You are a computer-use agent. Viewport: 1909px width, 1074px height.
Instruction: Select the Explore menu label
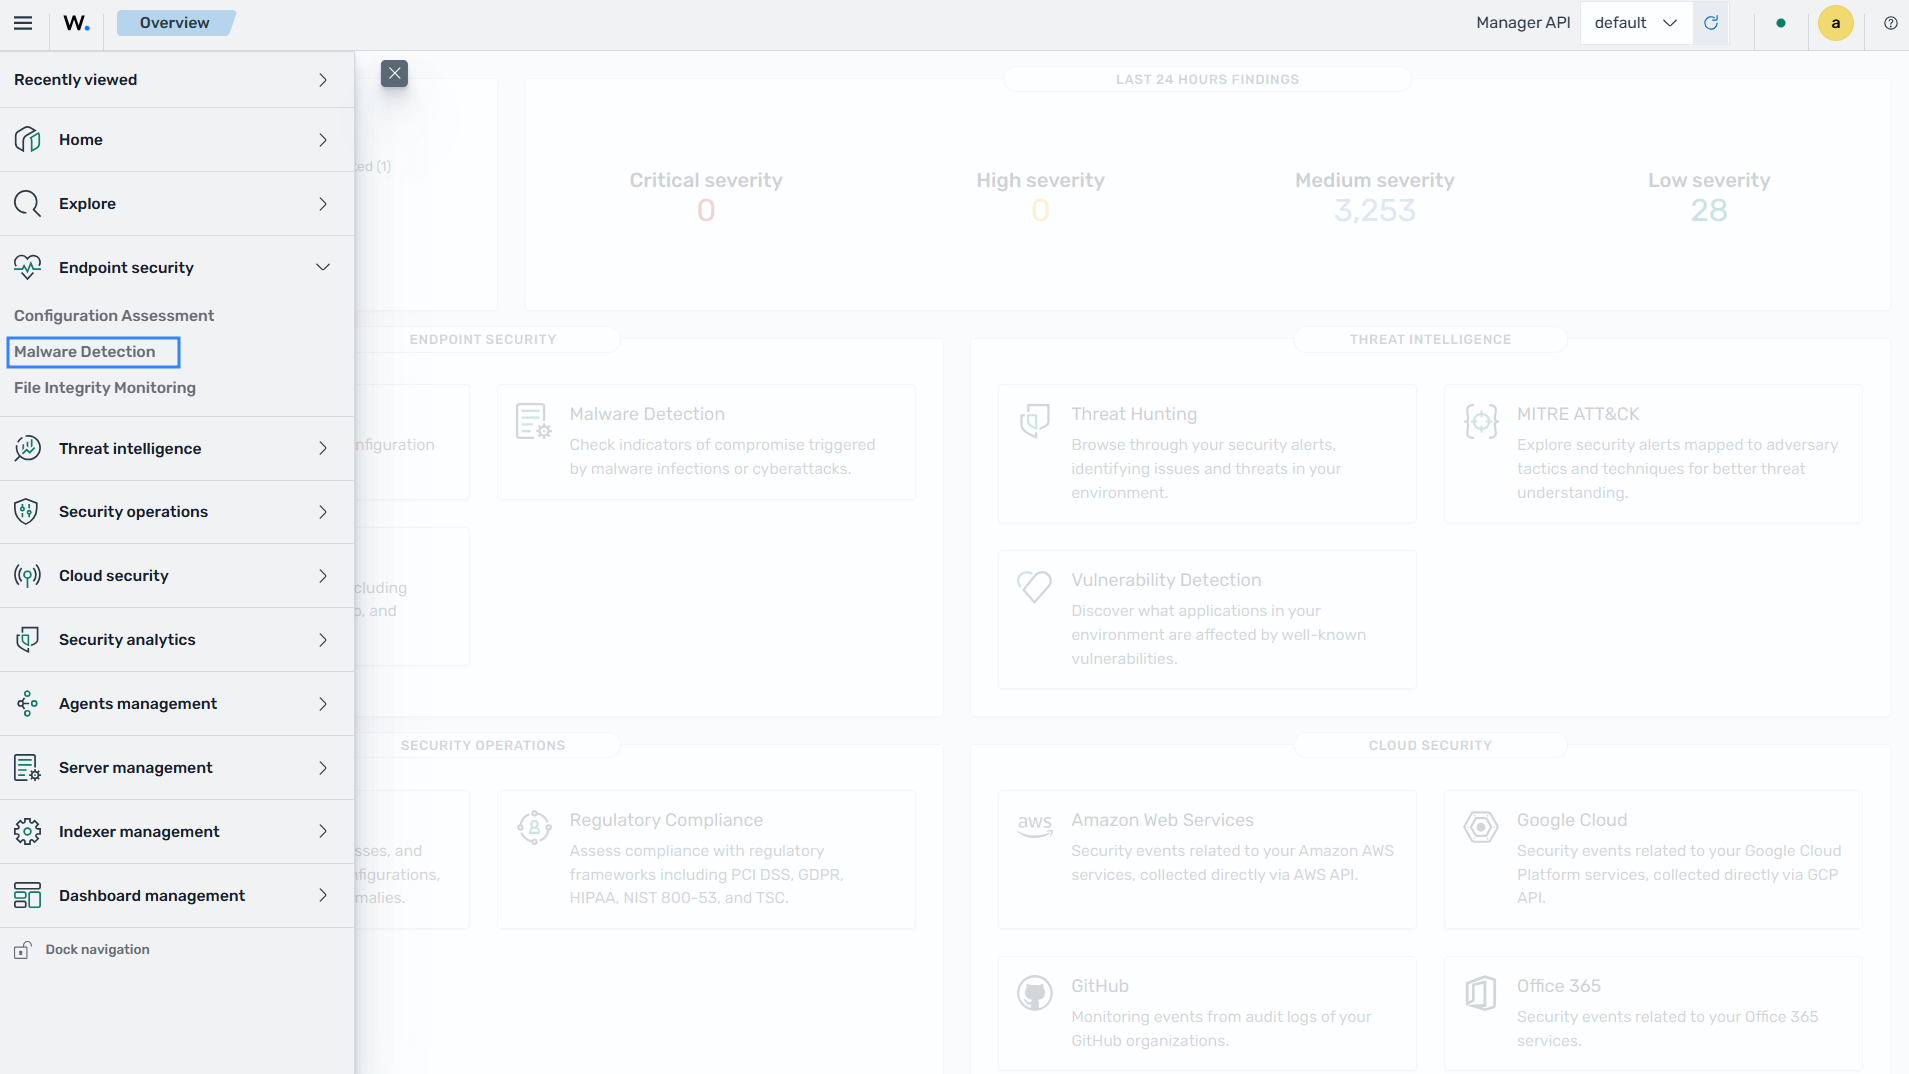tap(88, 204)
